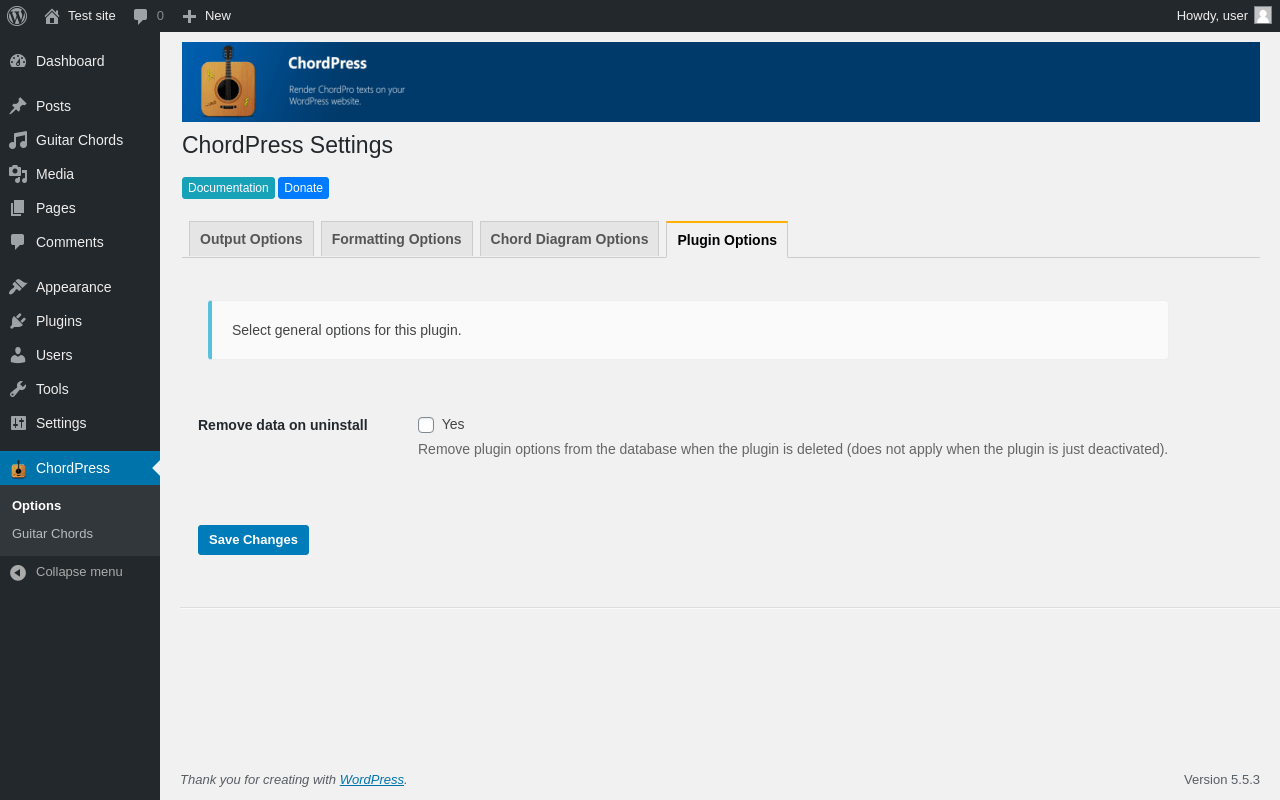The width and height of the screenshot is (1280, 800).
Task: Open the Pages menu label
Action: pyautogui.click(x=56, y=208)
